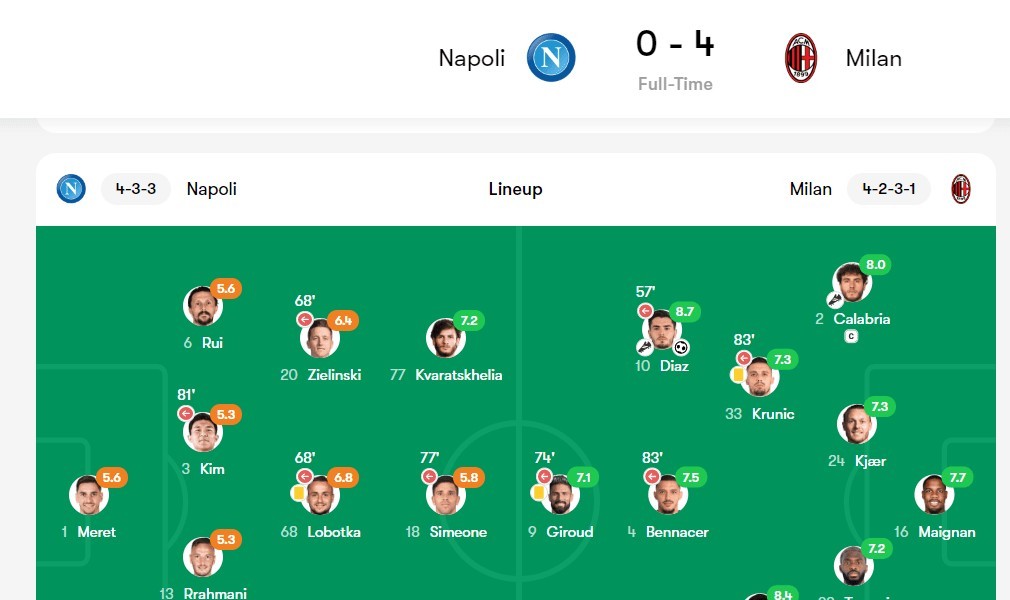Click the captain badge under Calabria
The image size is (1010, 600).
852,337
